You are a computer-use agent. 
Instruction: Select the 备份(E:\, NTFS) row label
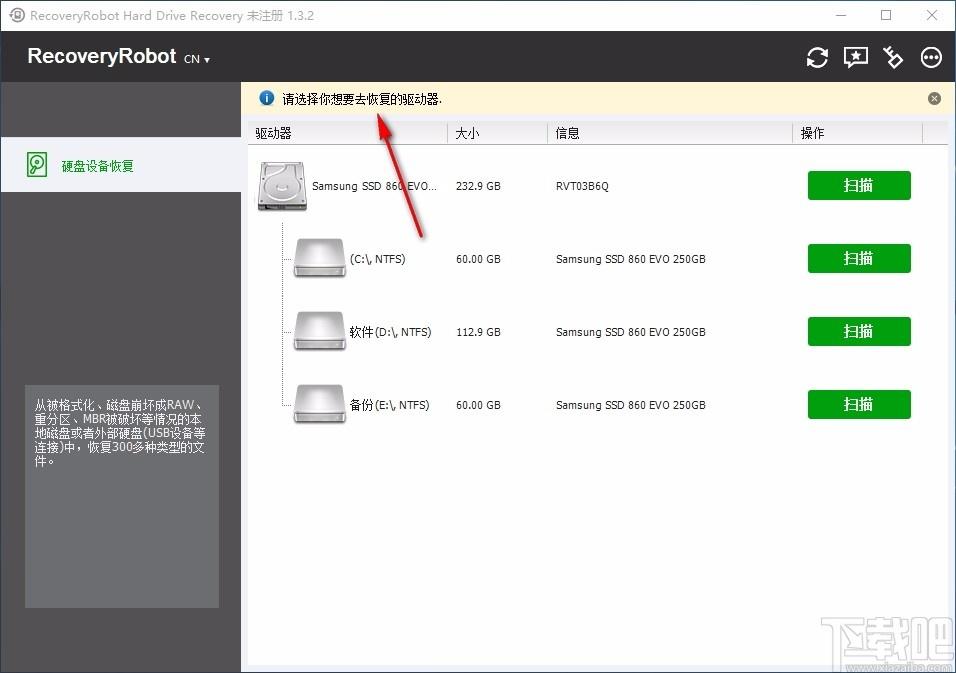pos(390,405)
